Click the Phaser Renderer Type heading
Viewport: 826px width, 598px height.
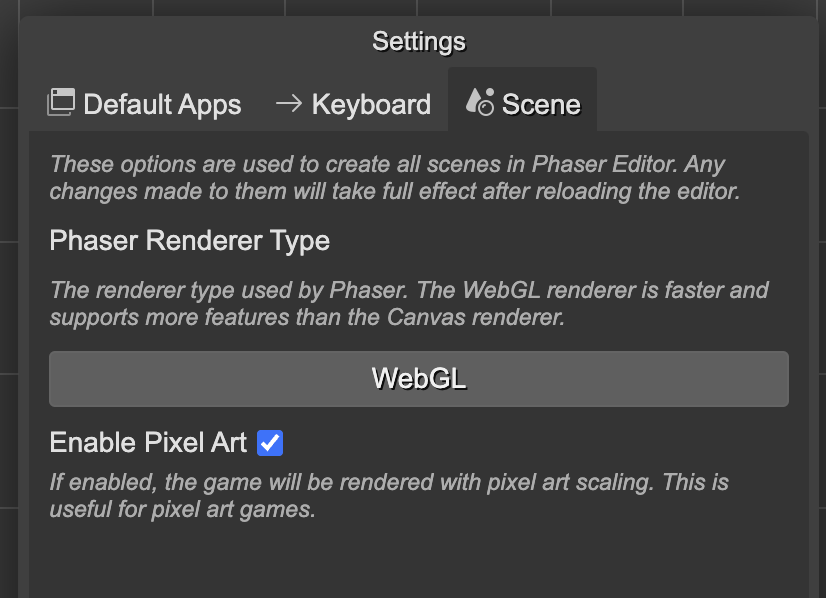pos(190,241)
